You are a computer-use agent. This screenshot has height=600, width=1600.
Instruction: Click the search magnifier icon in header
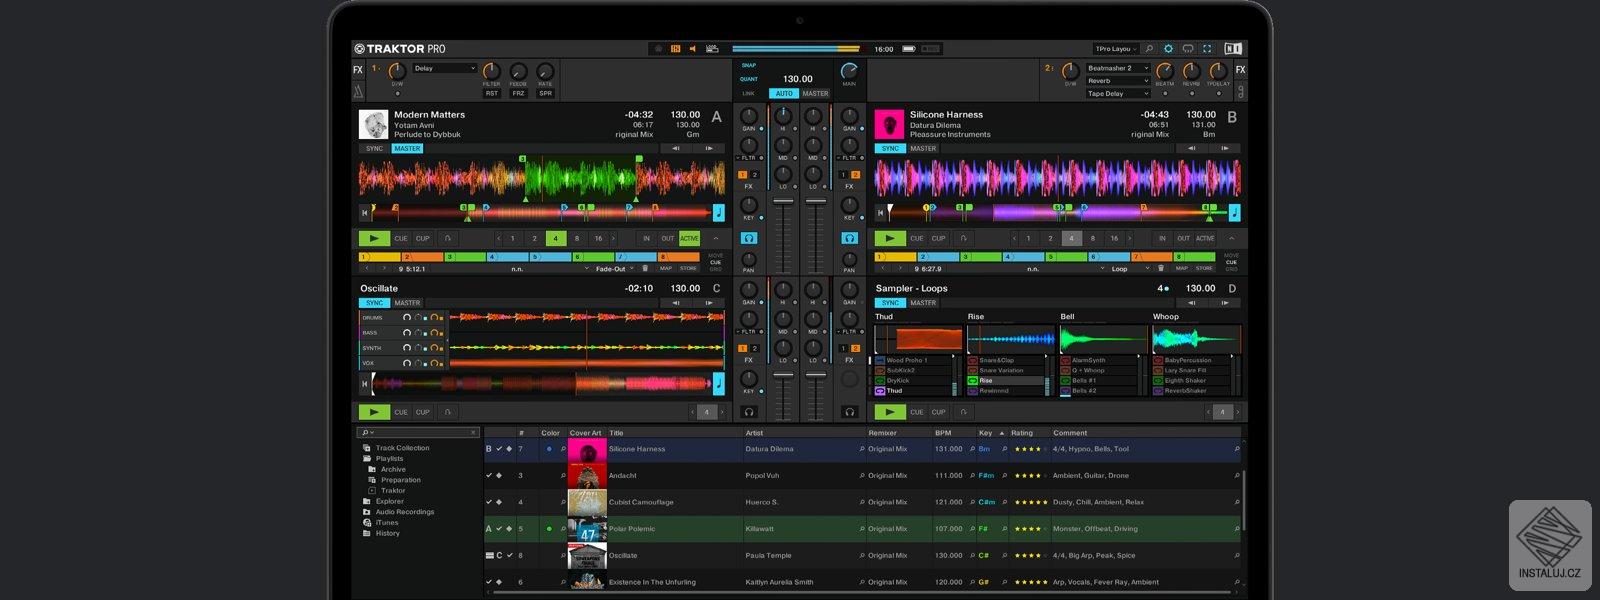coord(1149,48)
